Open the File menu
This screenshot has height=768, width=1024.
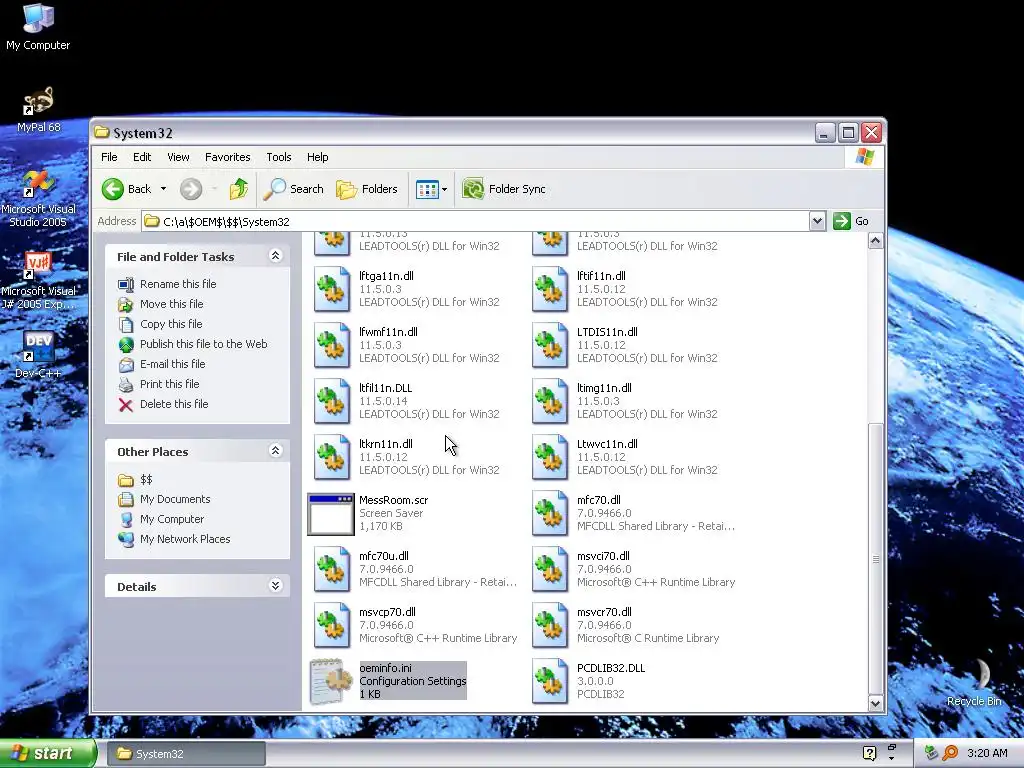109,157
